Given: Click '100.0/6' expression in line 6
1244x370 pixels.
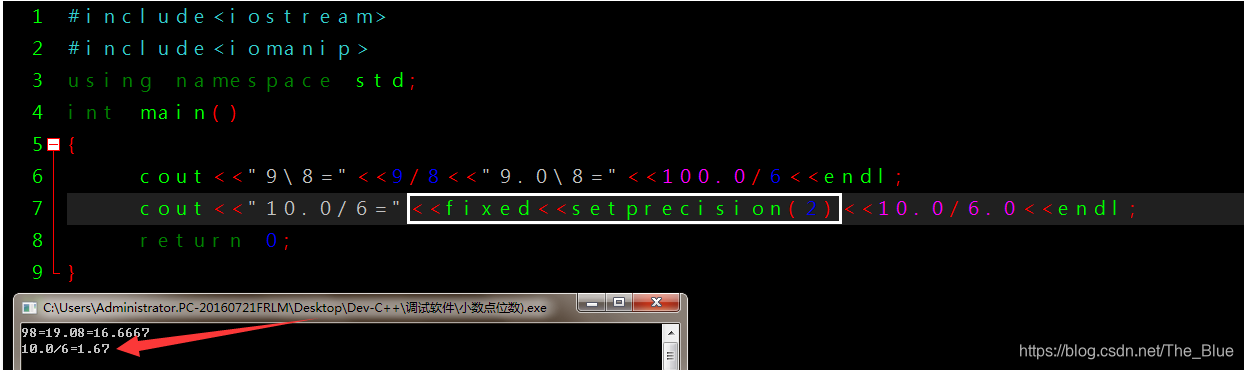Looking at the screenshot, I should 721,177.
